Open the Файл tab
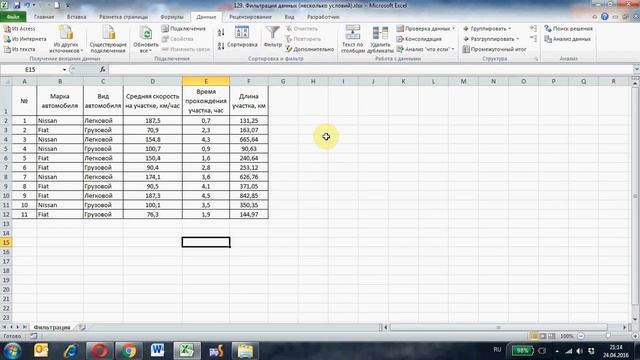The height and width of the screenshot is (360, 640). 13,17
